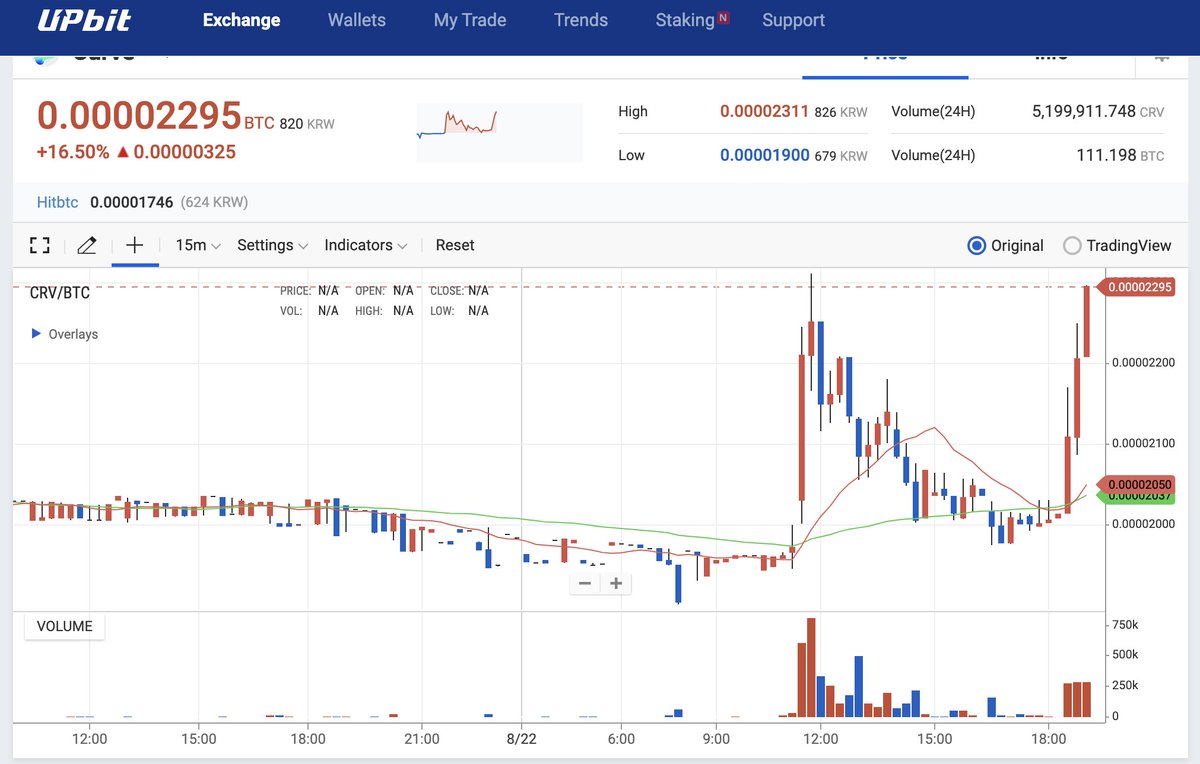The height and width of the screenshot is (764, 1200).
Task: Click the High value 0.00002311
Action: coord(764,112)
